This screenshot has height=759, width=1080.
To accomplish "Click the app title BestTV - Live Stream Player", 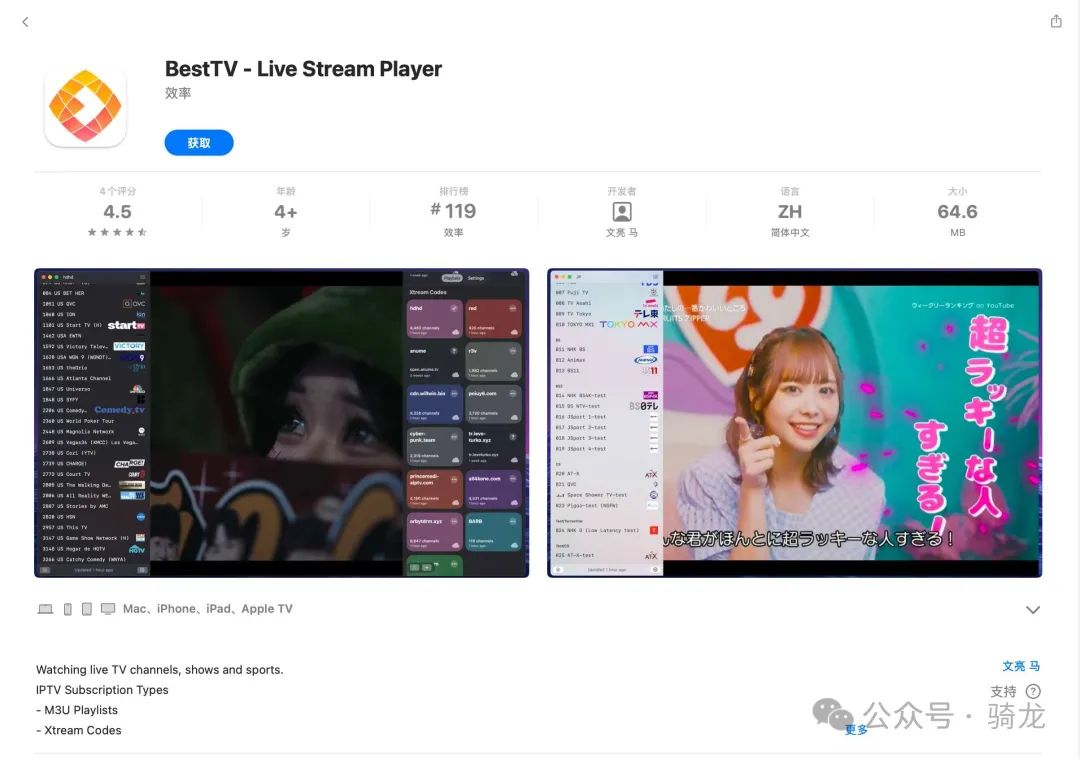I will (303, 69).
